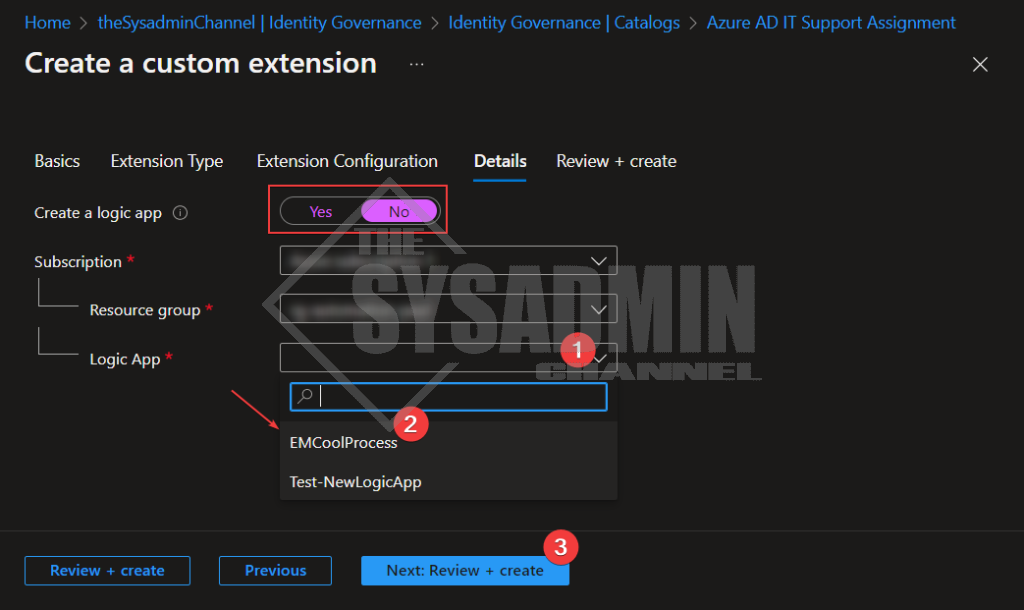Switch to the Basics tab
Image resolution: width=1024 pixels, height=610 pixels.
tap(57, 161)
